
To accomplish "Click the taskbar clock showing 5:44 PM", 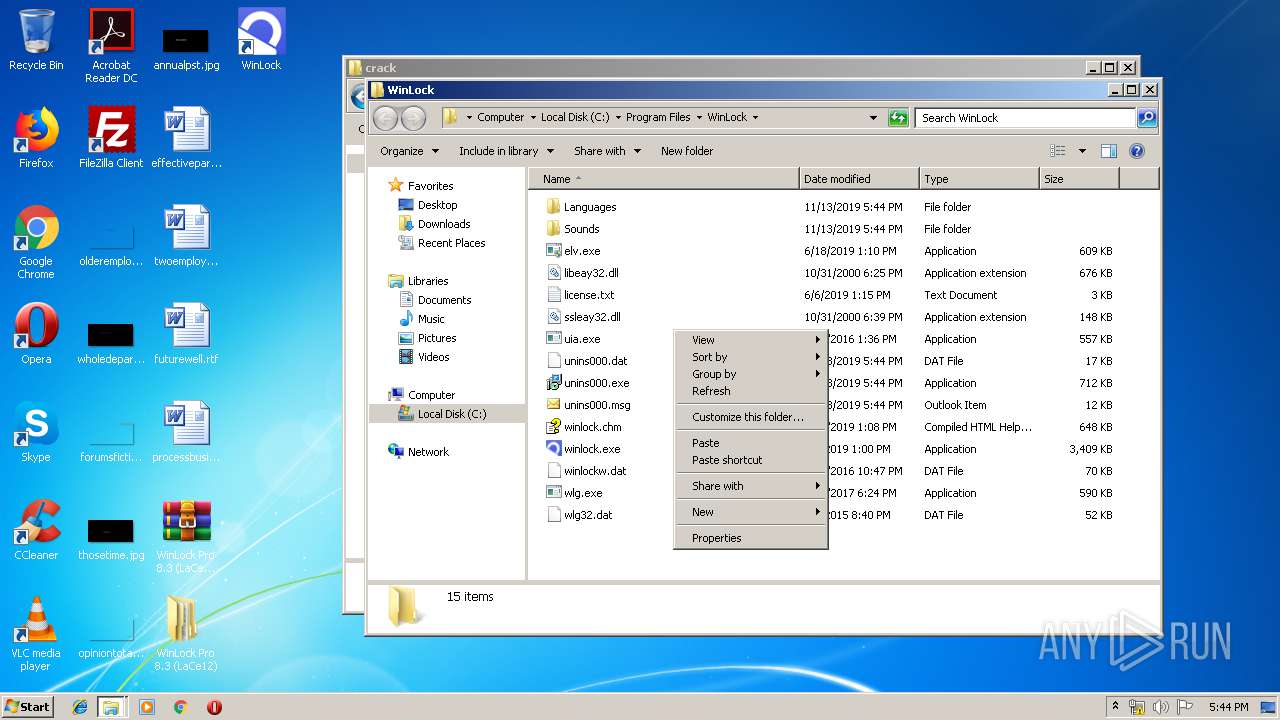I will click(1228, 707).
